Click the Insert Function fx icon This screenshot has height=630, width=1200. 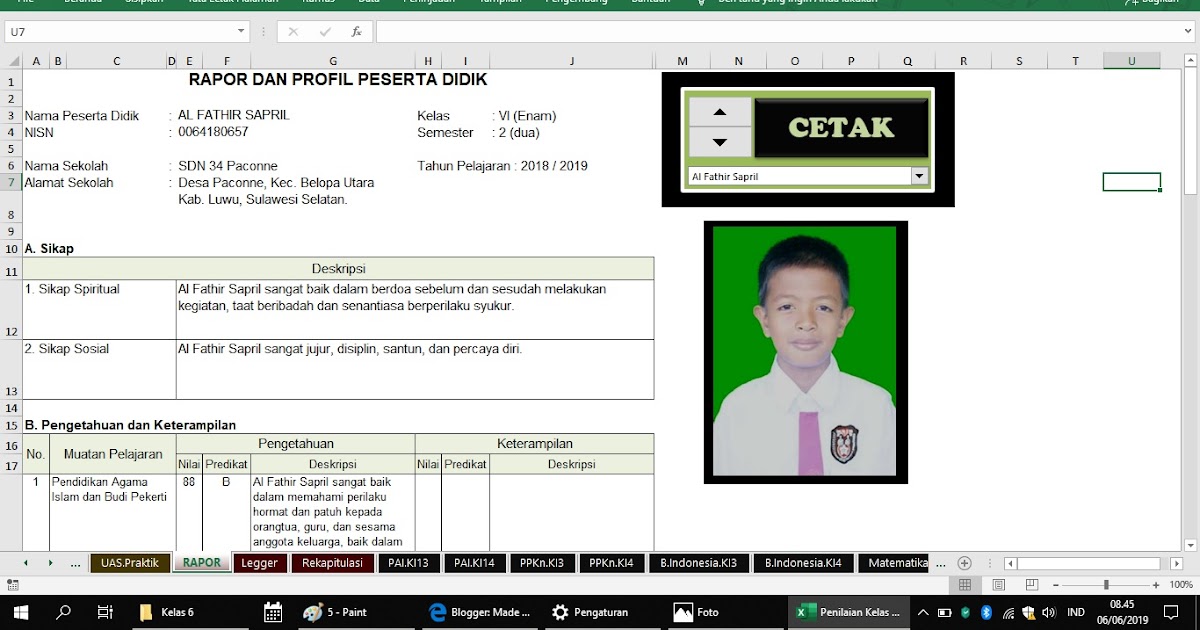click(x=356, y=32)
